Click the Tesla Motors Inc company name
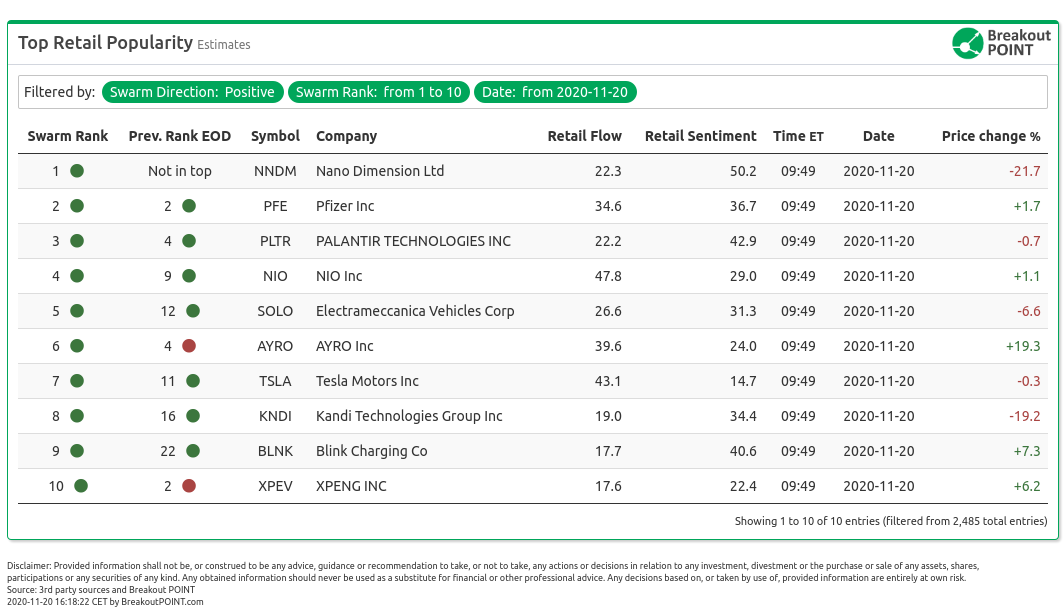1063x612 pixels. (367, 381)
